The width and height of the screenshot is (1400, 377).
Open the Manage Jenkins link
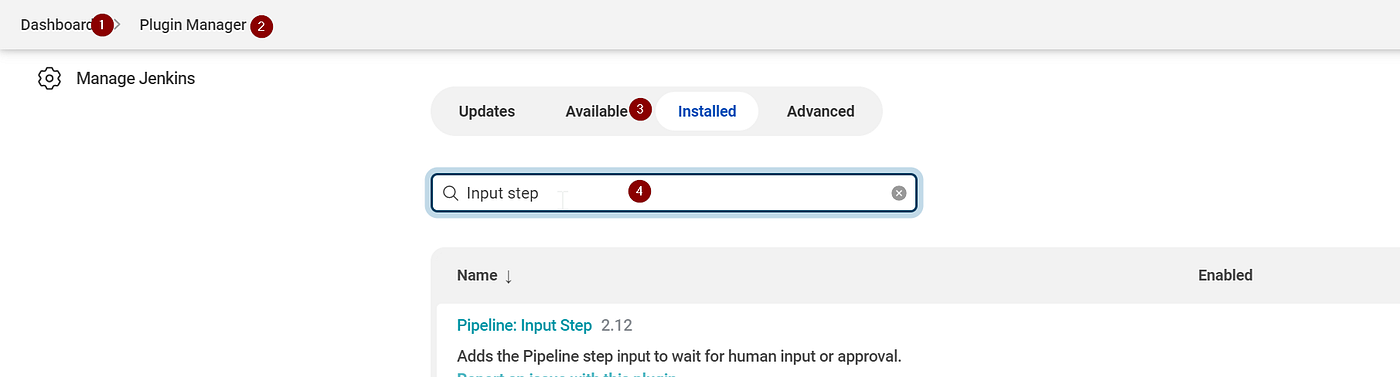click(135, 78)
